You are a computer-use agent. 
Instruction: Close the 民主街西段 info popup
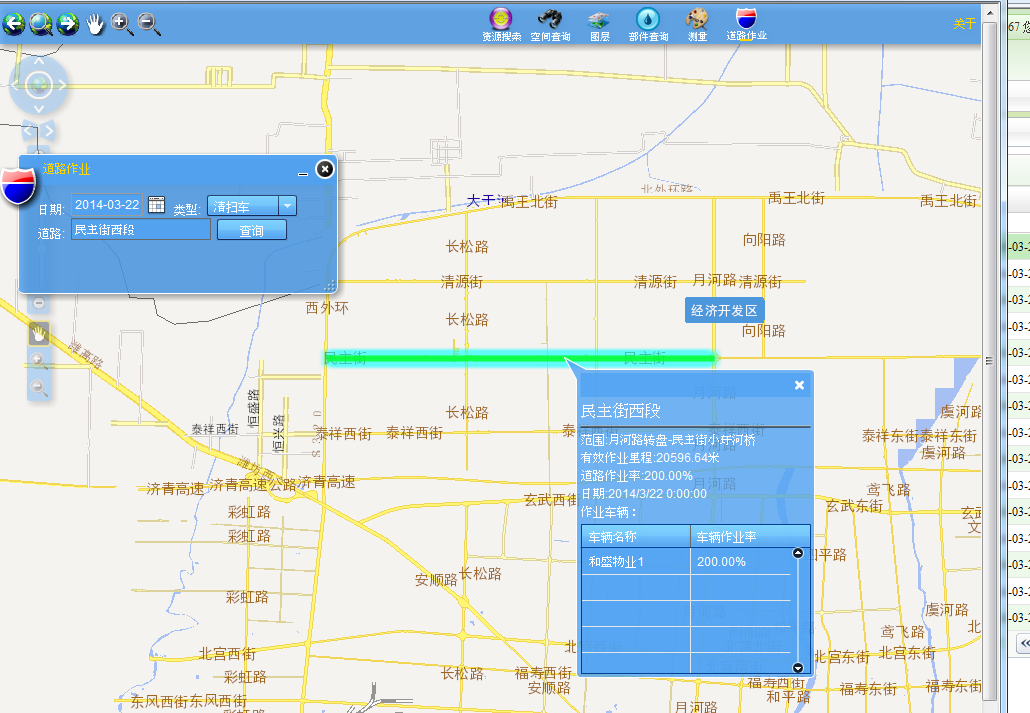click(x=799, y=385)
